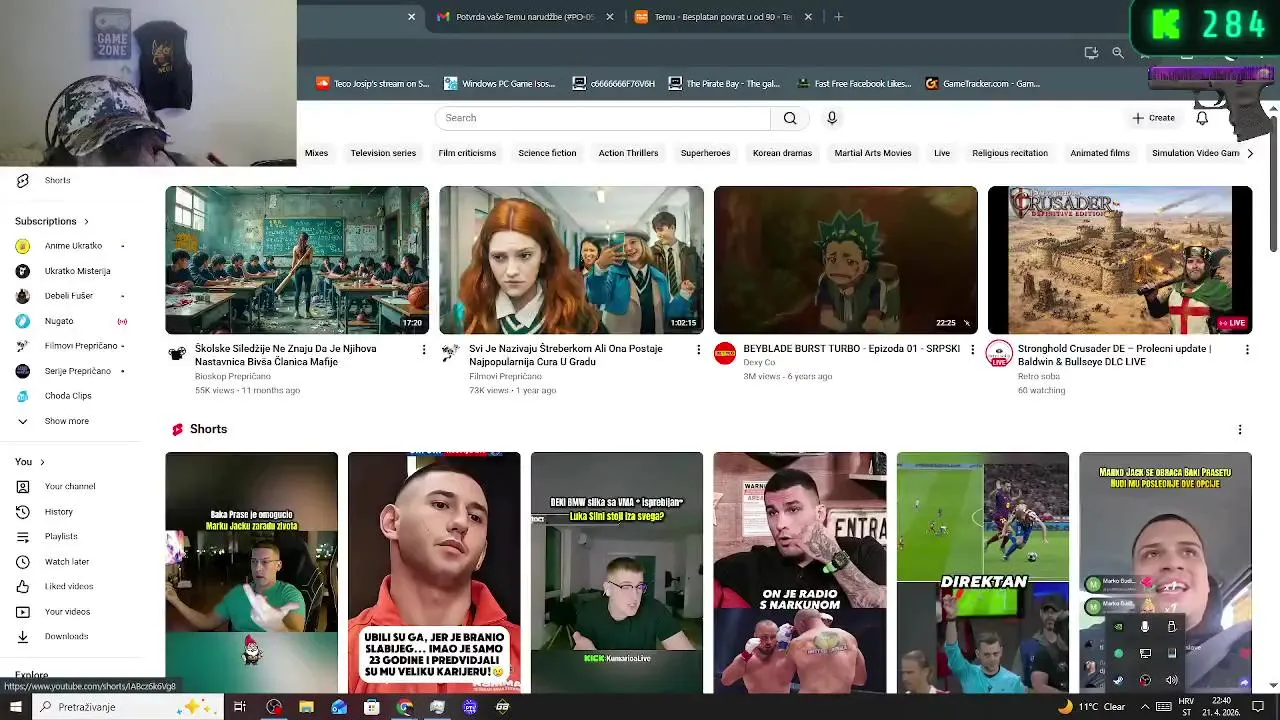The width and height of the screenshot is (1280, 720).
Task: Click the browser zoom magnifier icon
Action: [1118, 53]
